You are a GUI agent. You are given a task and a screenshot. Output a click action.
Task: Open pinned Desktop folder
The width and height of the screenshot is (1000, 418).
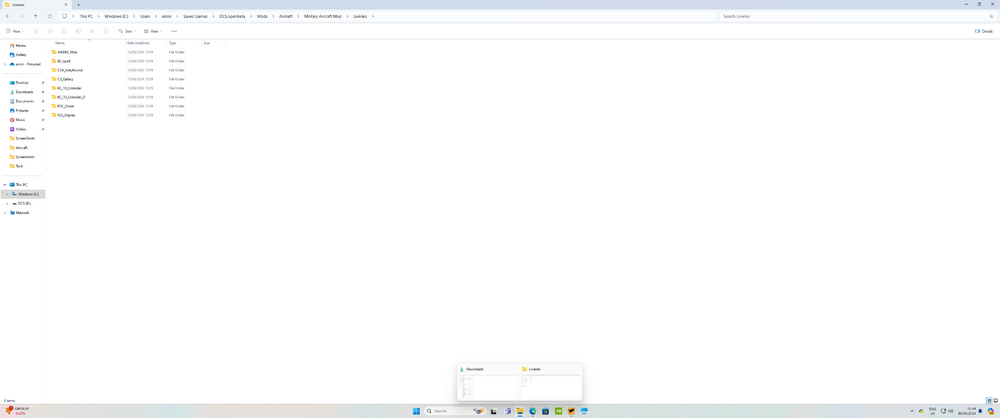click(x=19, y=82)
